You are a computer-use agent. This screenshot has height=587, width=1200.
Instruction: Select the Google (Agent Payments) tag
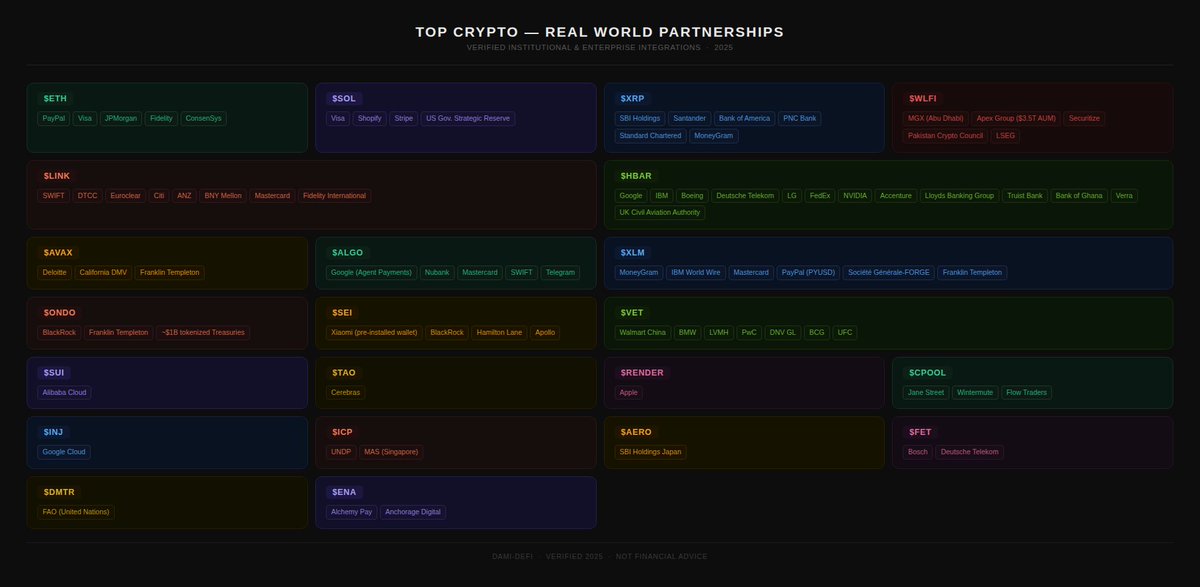pos(371,272)
